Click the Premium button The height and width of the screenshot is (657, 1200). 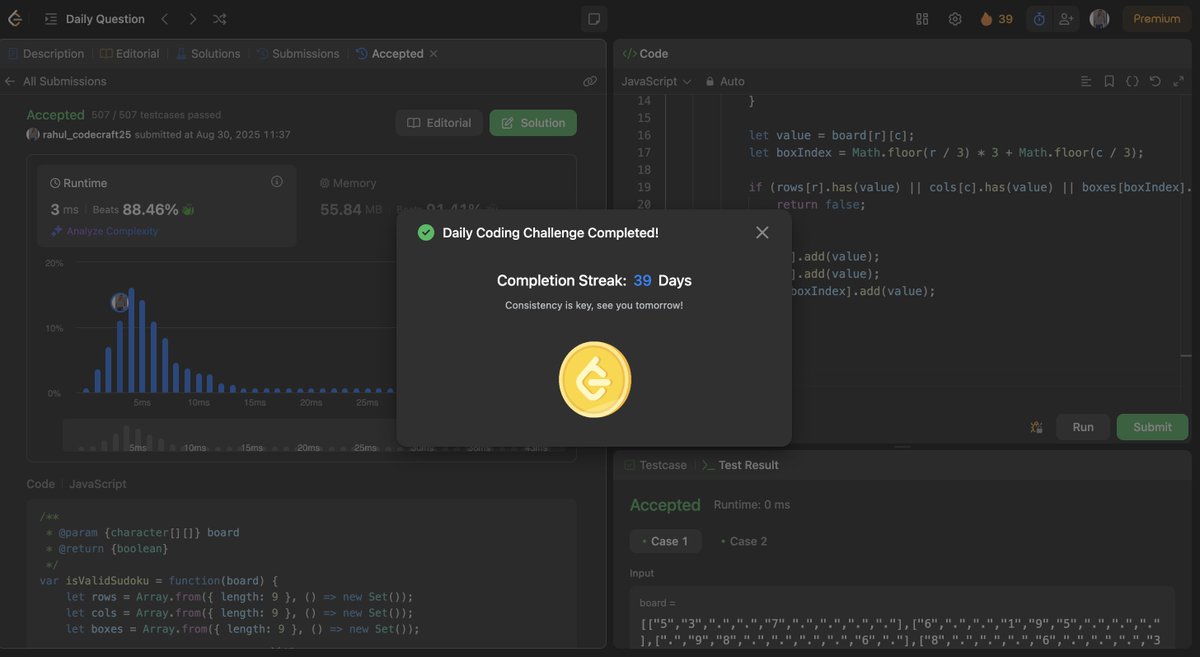(x=1156, y=19)
